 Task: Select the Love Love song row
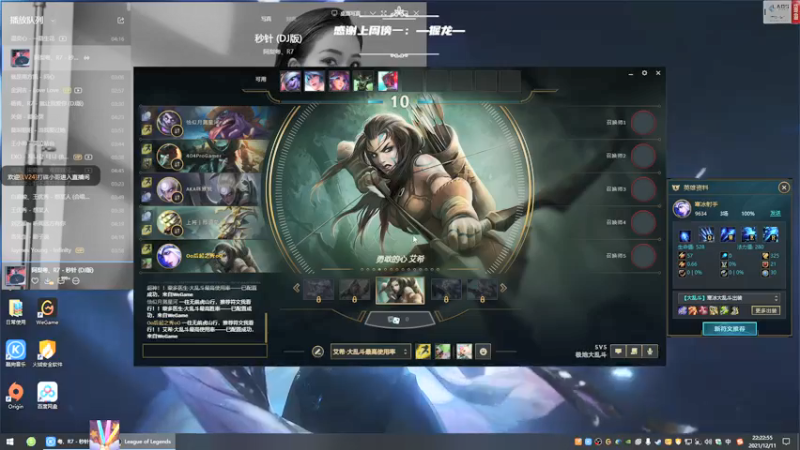coord(67,90)
